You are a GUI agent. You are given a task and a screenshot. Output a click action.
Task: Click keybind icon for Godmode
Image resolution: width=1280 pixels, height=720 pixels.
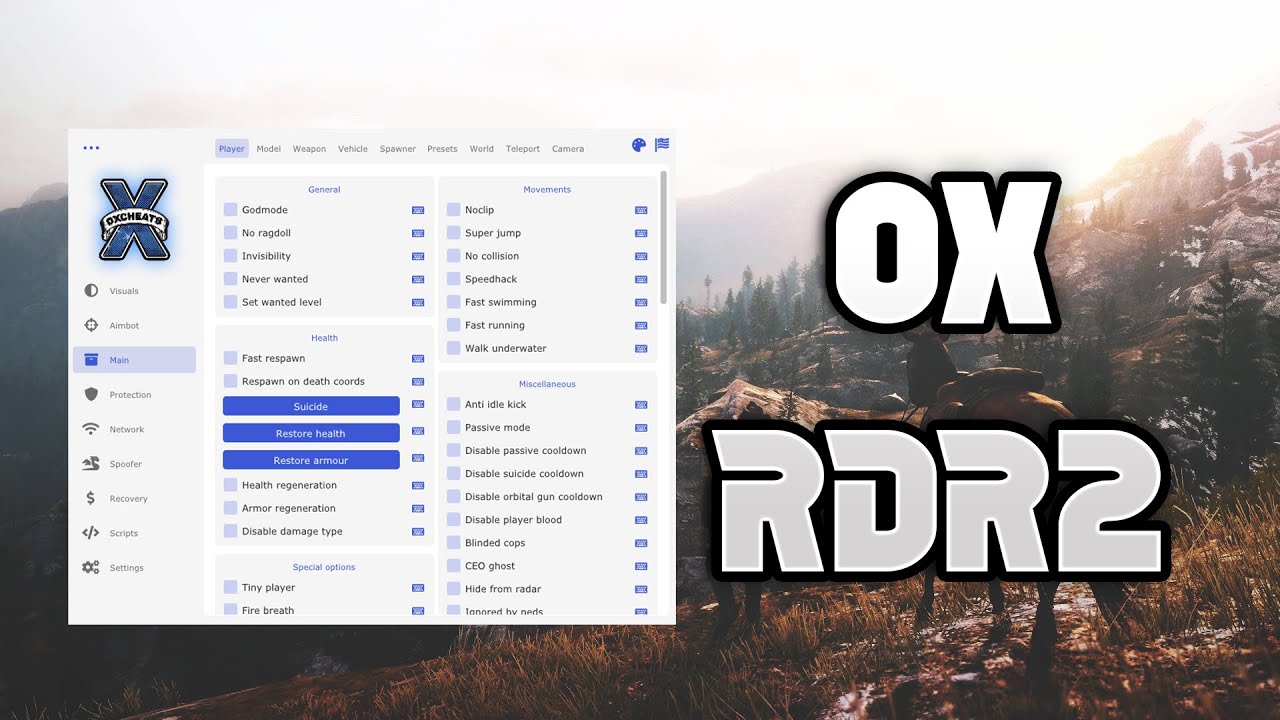[418, 210]
